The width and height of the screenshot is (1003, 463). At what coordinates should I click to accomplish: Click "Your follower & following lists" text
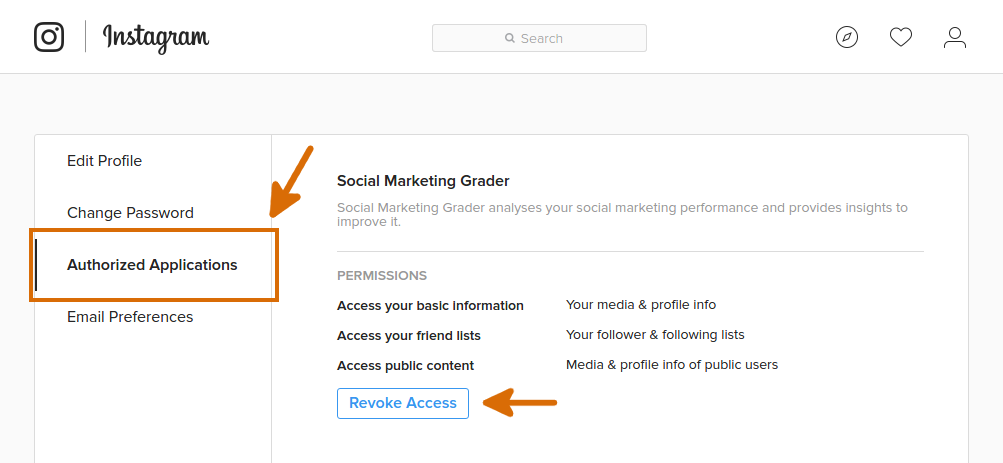click(655, 335)
